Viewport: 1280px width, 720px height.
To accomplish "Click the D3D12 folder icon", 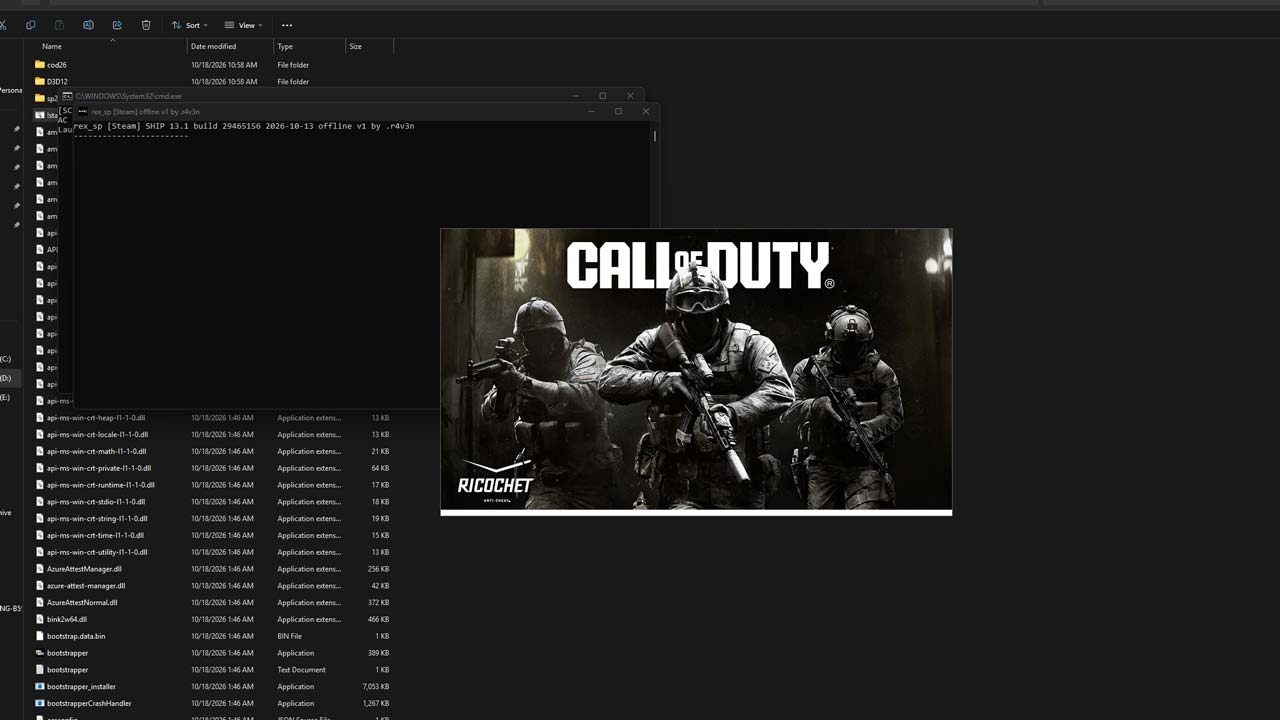I will pyautogui.click(x=40, y=82).
